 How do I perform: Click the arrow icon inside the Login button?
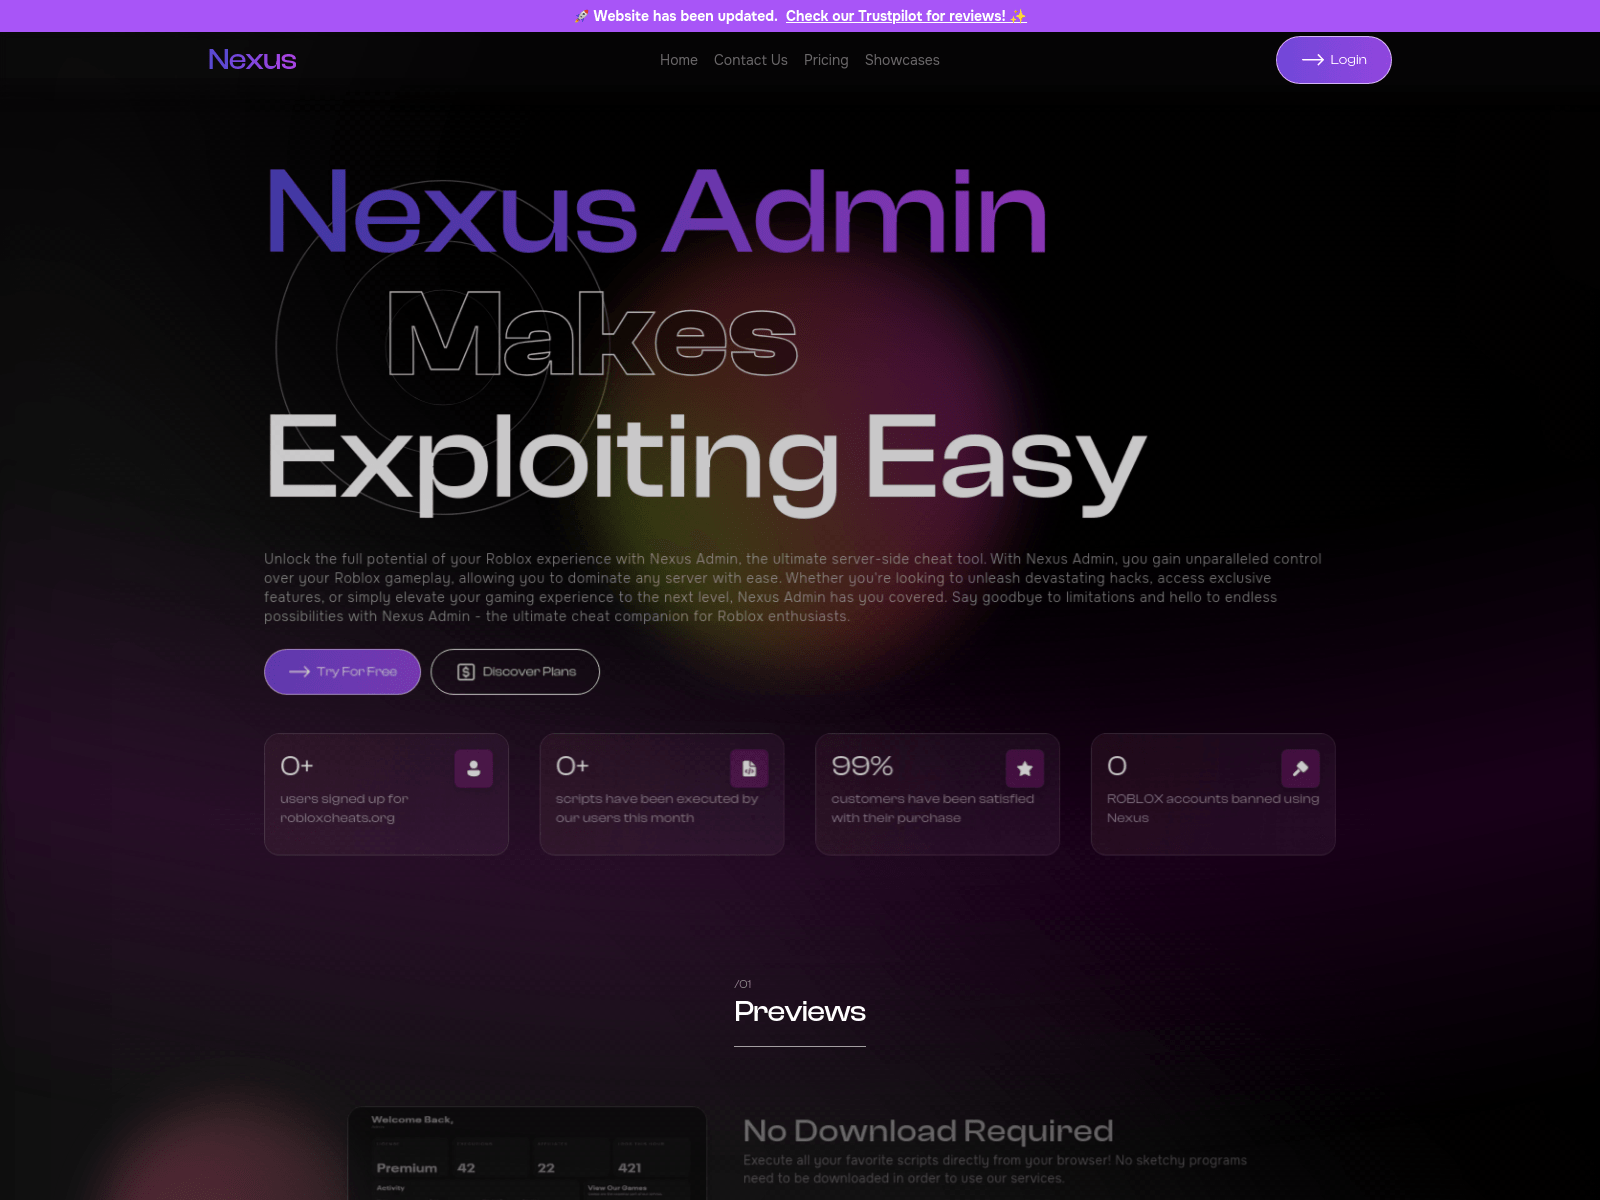1313,60
